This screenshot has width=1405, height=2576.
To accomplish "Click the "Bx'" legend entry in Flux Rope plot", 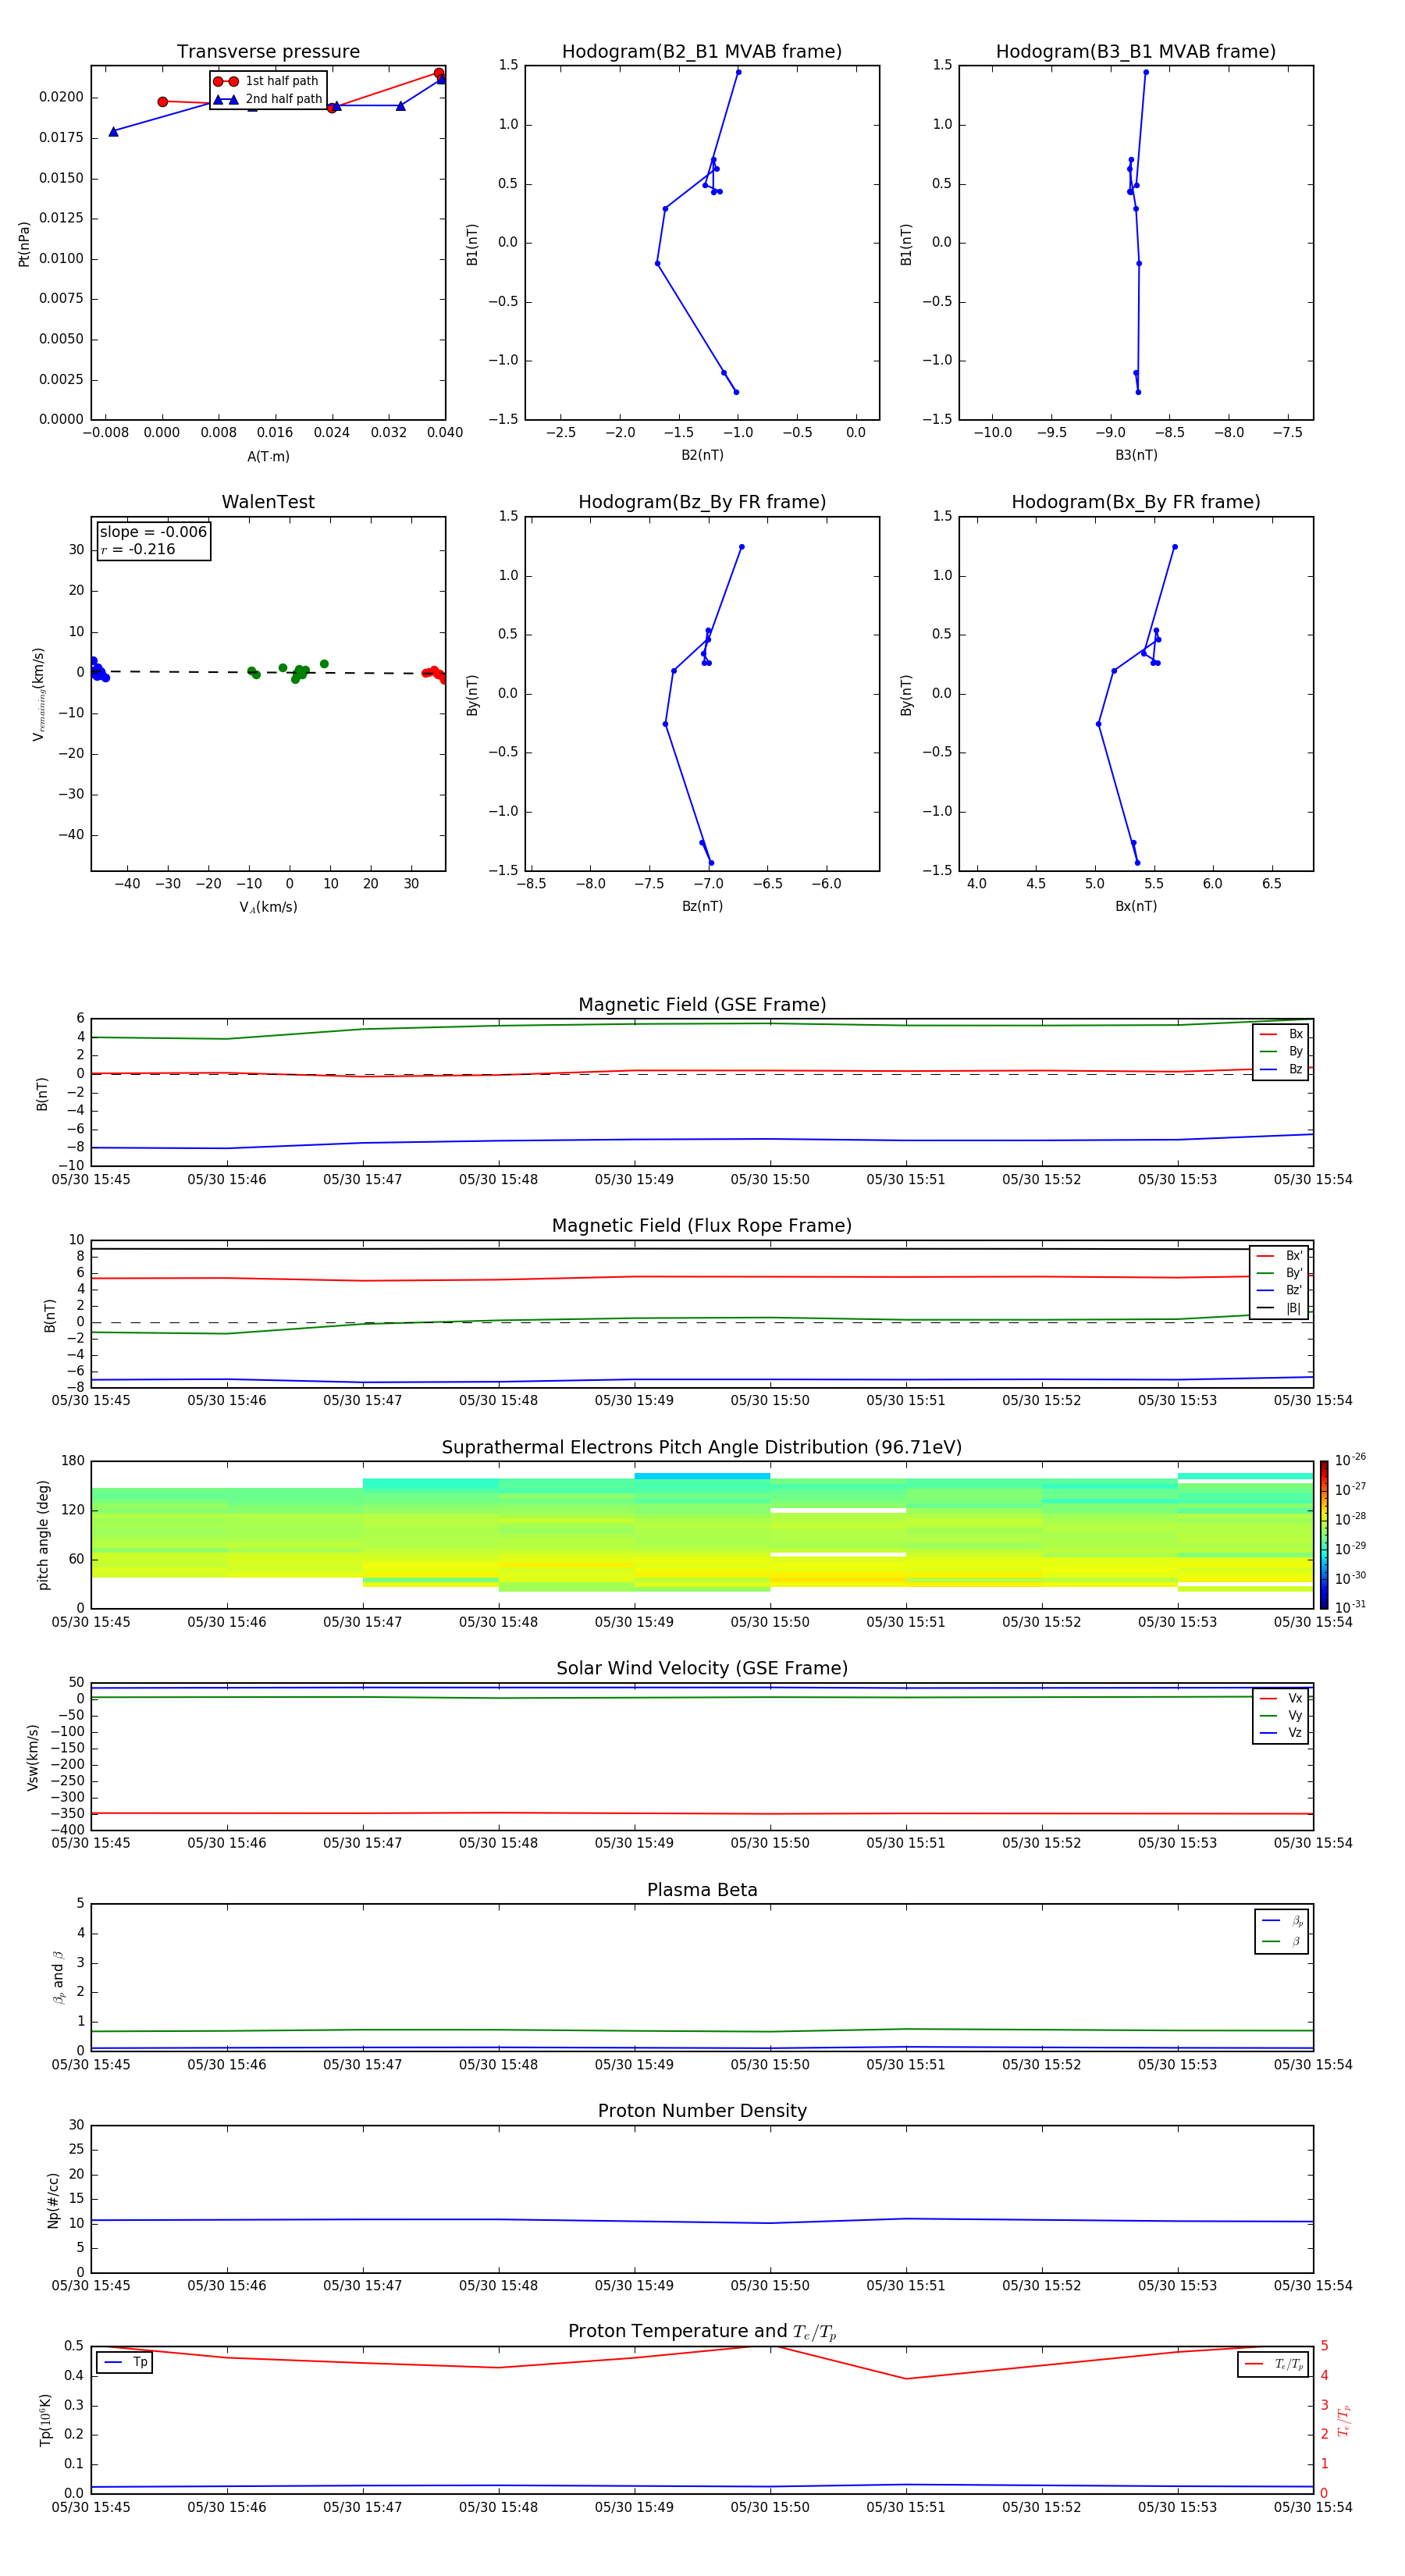I will [1279, 1256].
